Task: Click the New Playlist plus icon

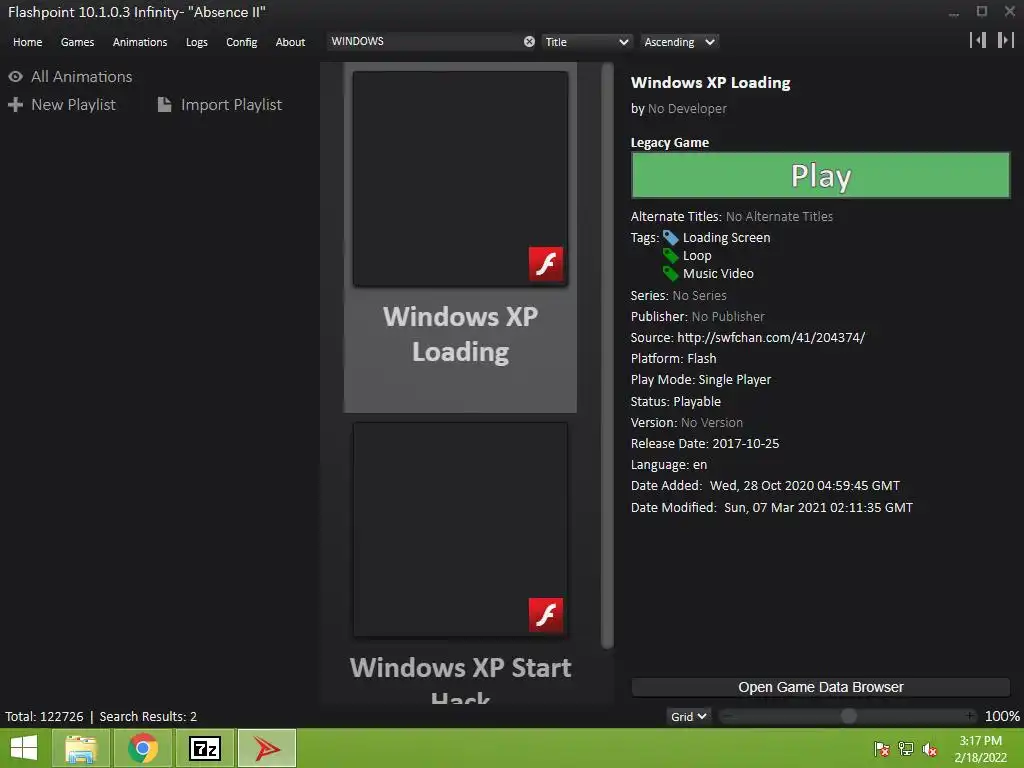Action: tap(16, 104)
